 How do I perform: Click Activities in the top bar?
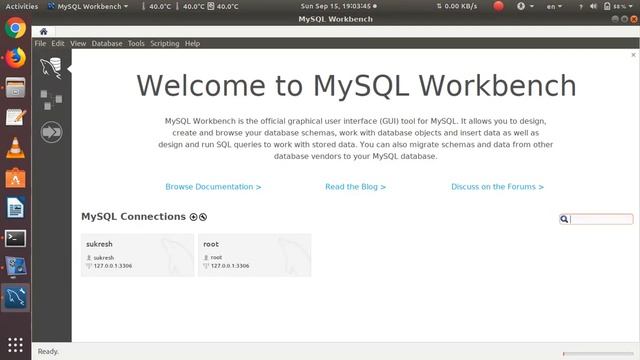[x=22, y=6]
